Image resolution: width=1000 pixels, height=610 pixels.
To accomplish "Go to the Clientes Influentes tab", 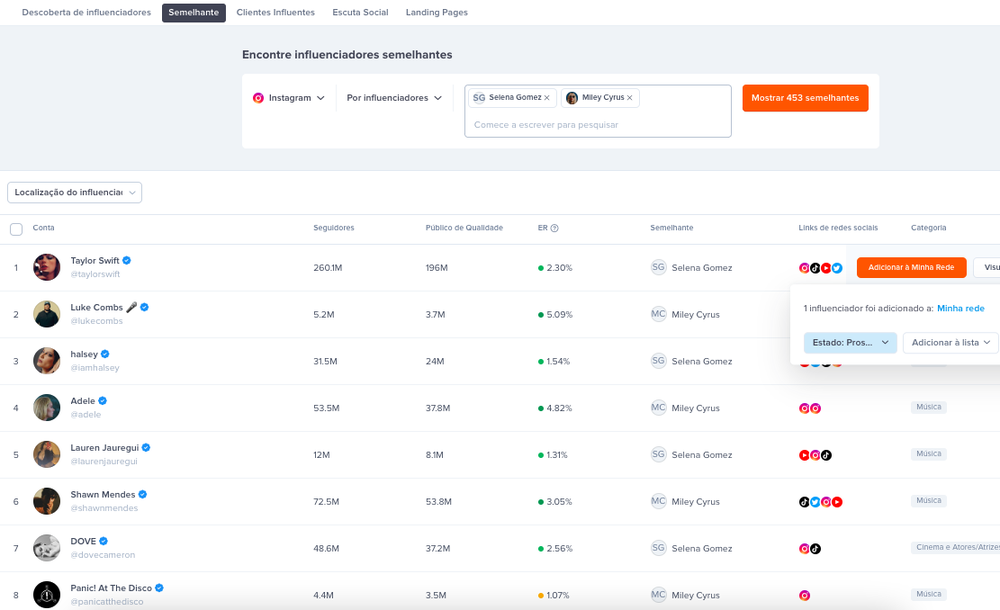I will point(276,12).
